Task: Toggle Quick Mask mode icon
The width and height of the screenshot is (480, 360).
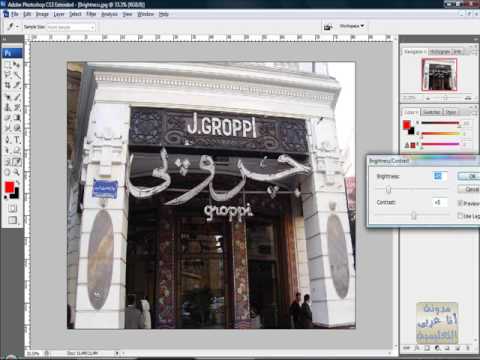Action: pos(12,208)
